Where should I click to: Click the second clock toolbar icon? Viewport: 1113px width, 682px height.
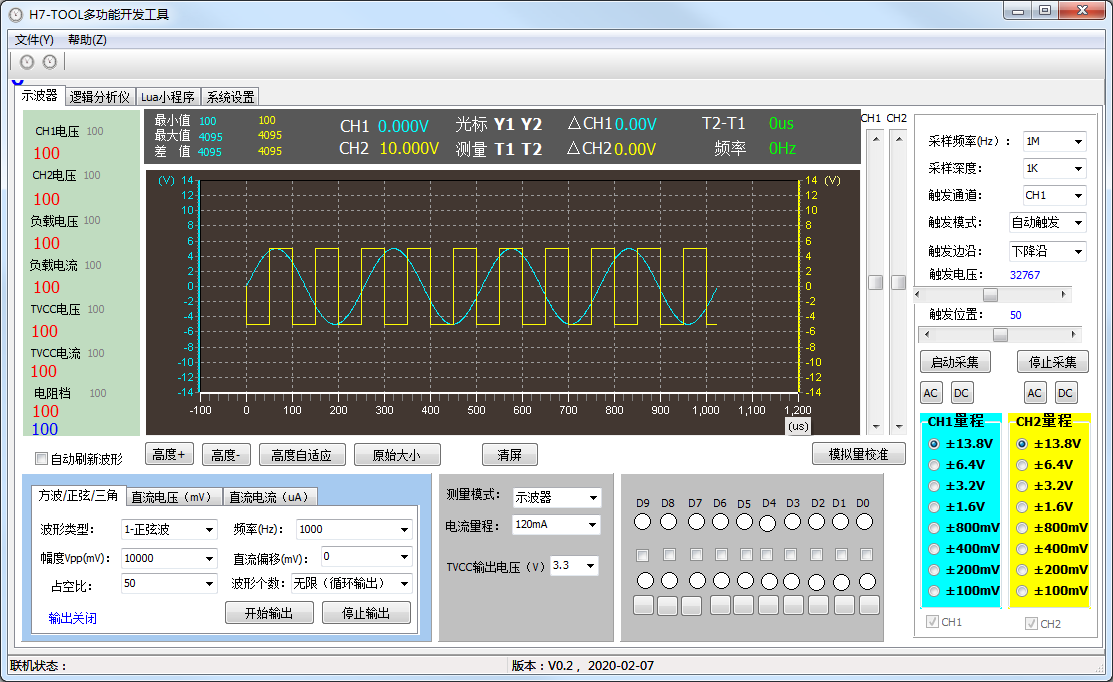point(50,62)
